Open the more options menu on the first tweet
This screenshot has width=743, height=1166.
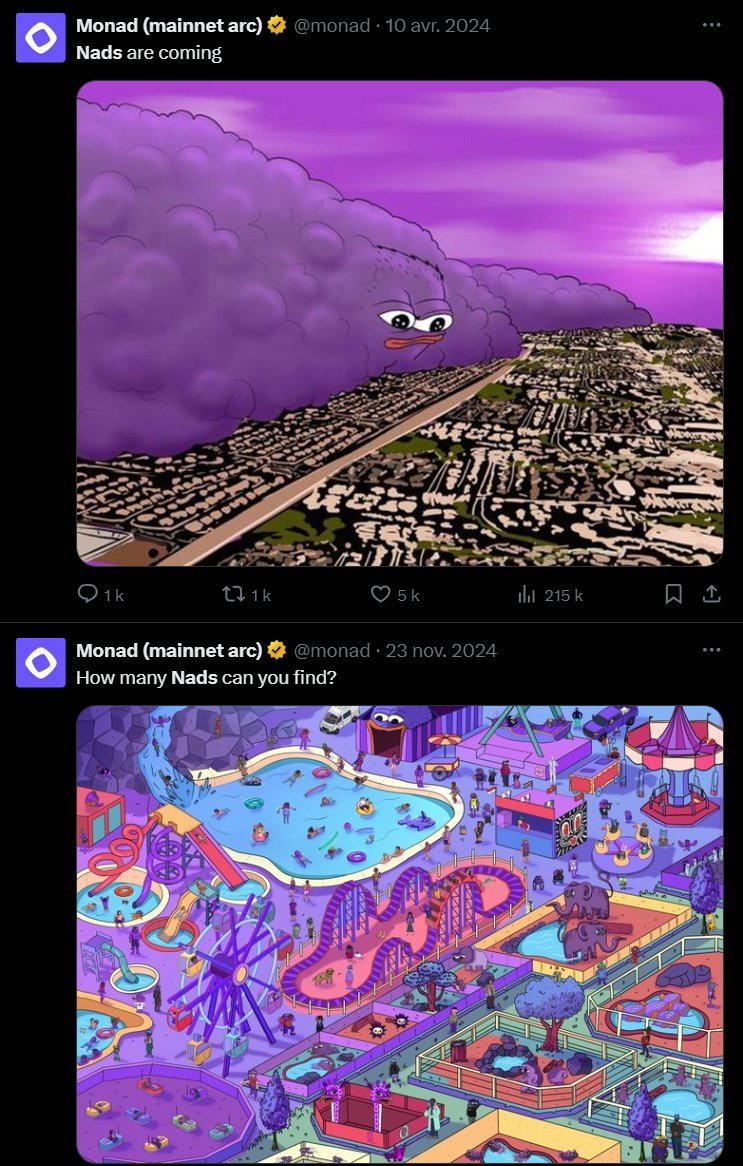(x=711, y=25)
